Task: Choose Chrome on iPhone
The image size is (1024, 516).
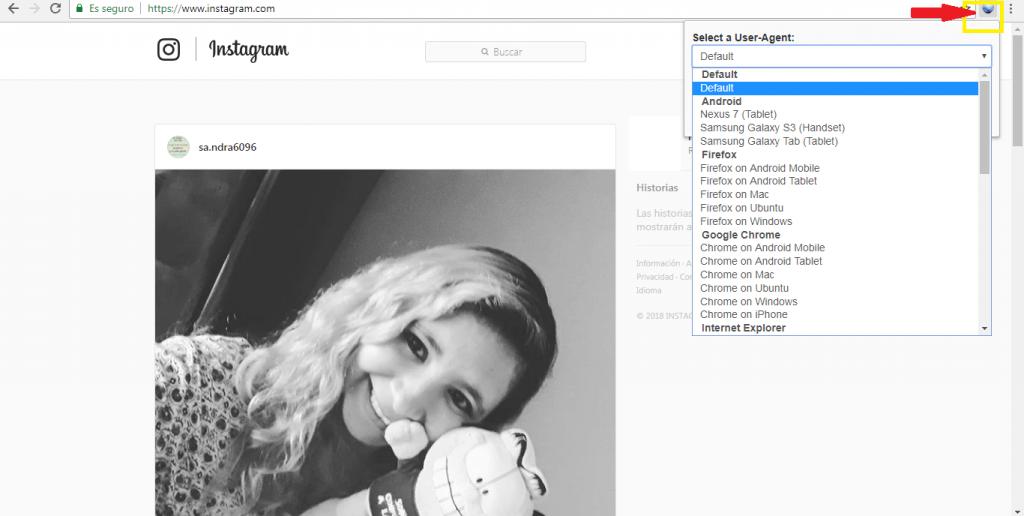Action: tap(835, 314)
